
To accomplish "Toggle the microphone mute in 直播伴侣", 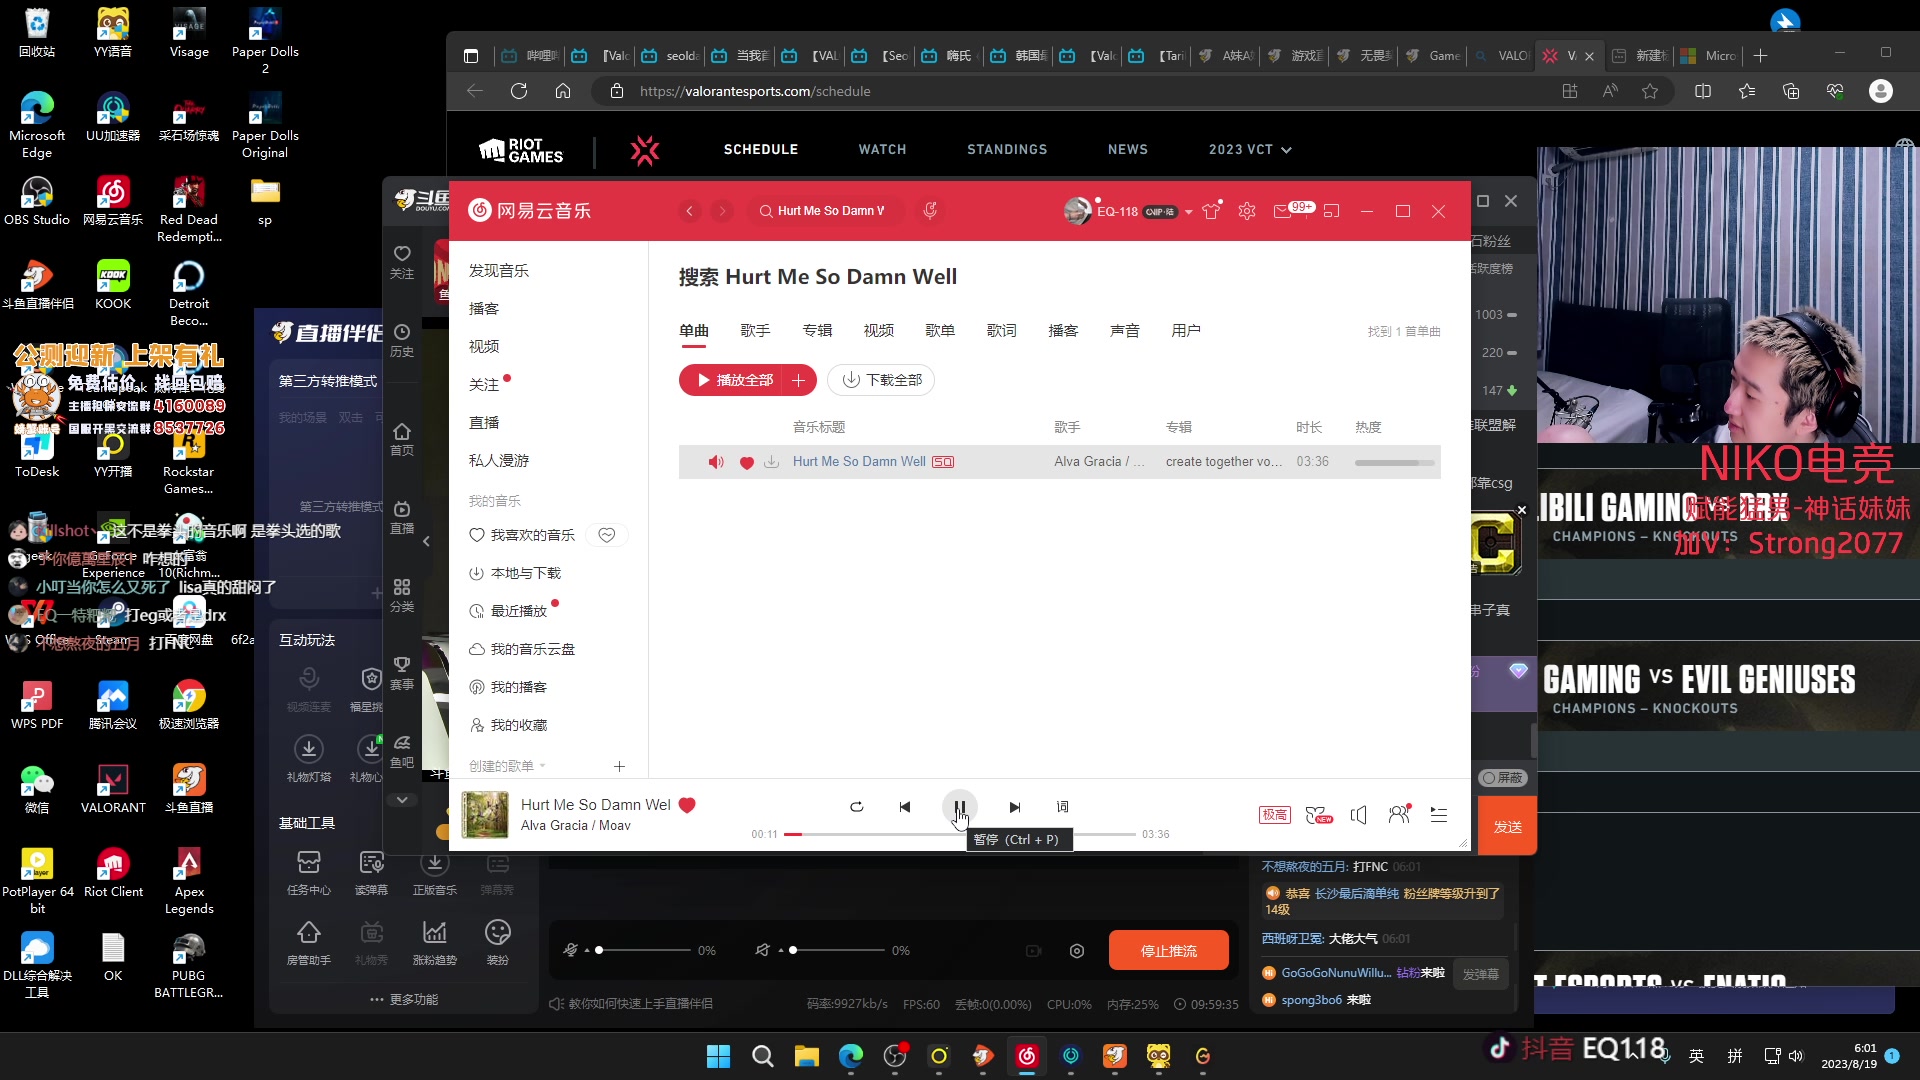I will coord(570,950).
